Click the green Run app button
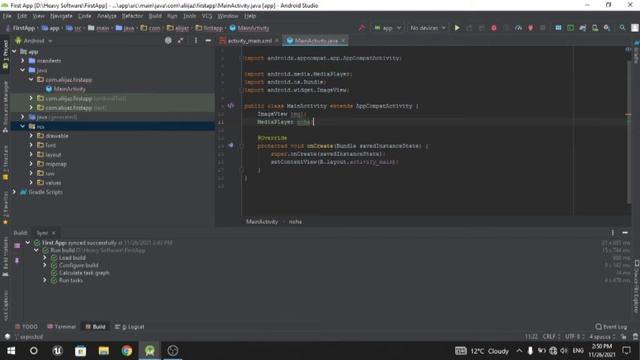The image size is (640, 360). [x=457, y=28]
